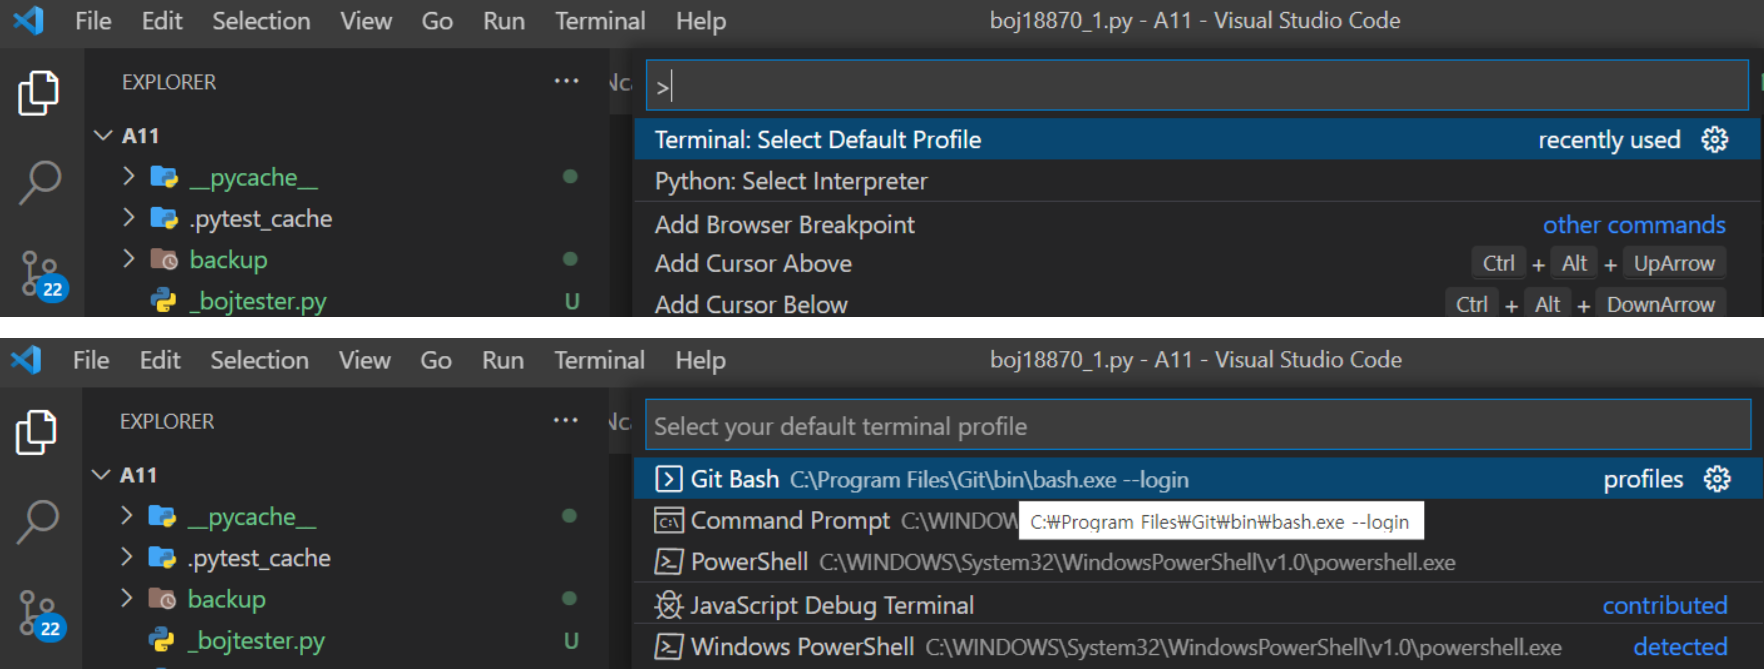This screenshot has height=669, width=1764.
Task: Collapse A11 root folder in the command palette window
Action: [103, 135]
